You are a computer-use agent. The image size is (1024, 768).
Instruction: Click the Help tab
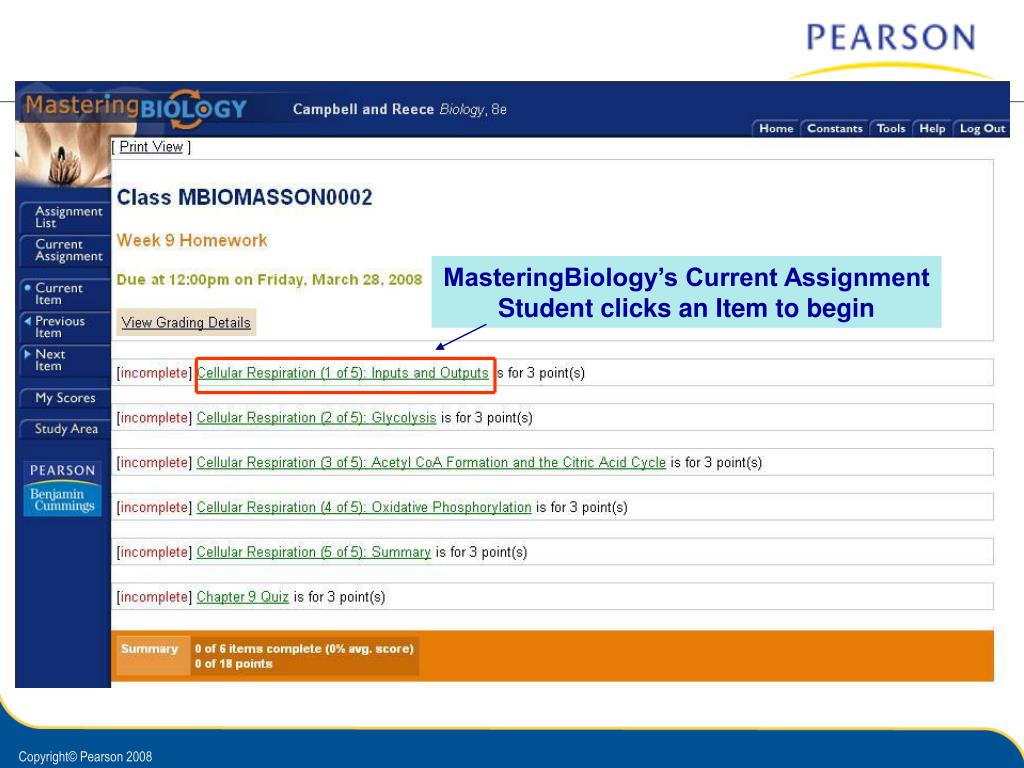coord(932,129)
